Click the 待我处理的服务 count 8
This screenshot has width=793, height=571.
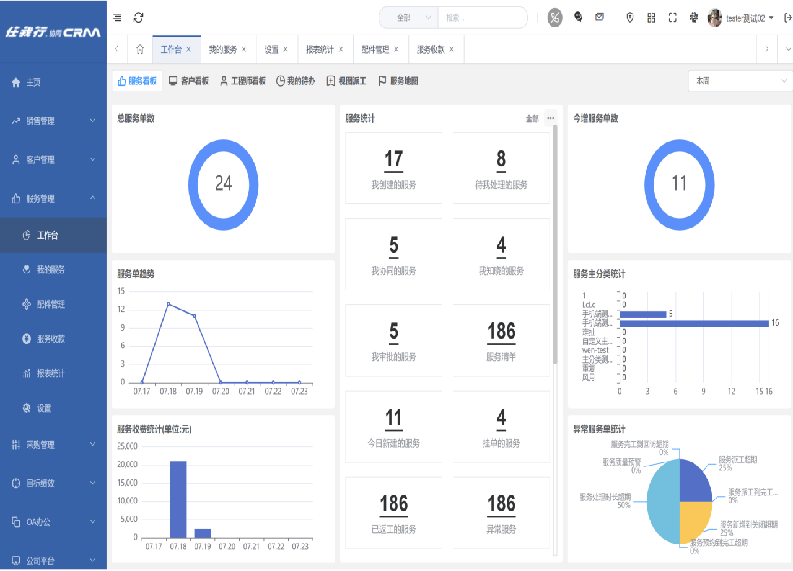pos(501,158)
